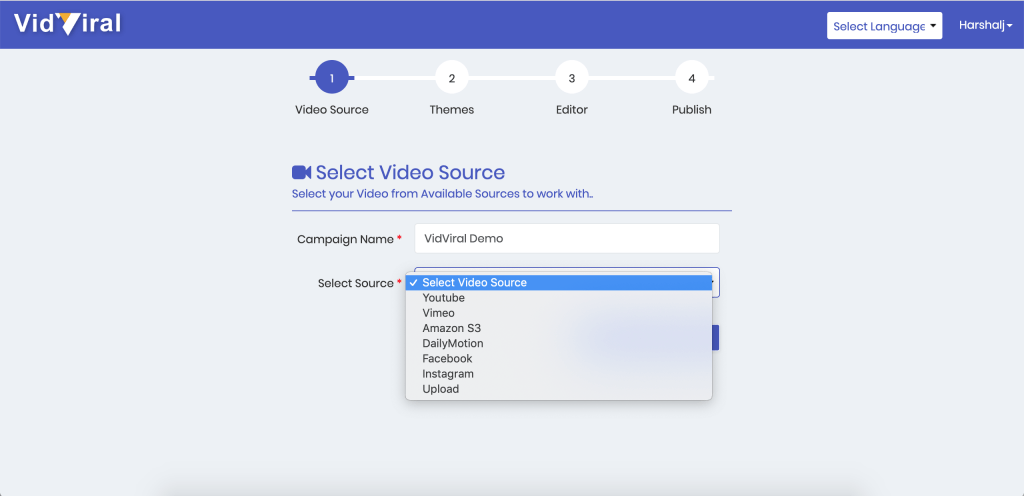1024x496 pixels.
Task: Click the Select Video Source heading text
Action: point(410,172)
